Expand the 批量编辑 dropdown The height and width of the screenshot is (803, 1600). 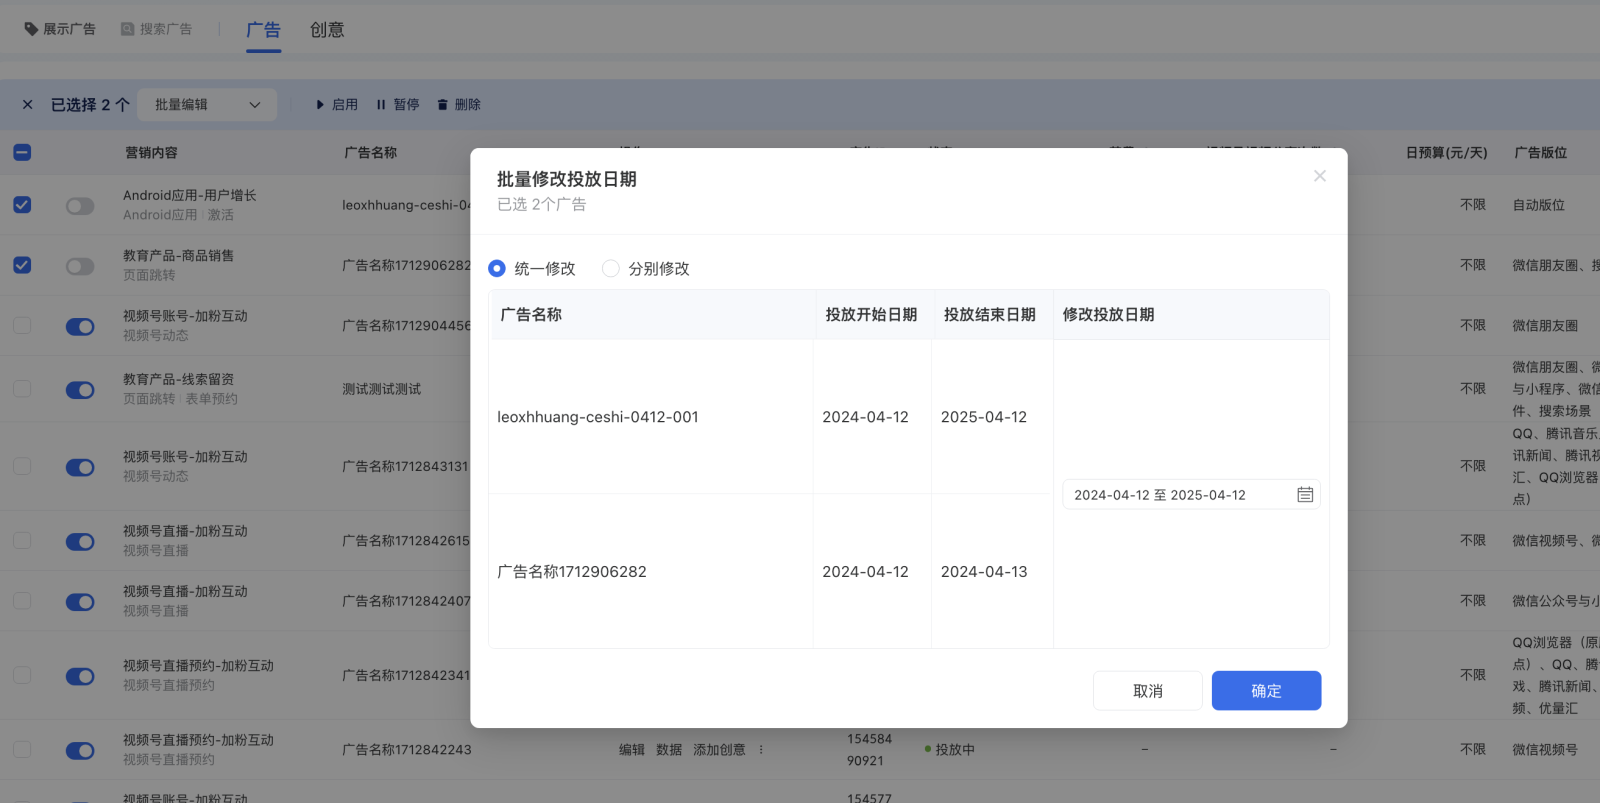point(207,105)
